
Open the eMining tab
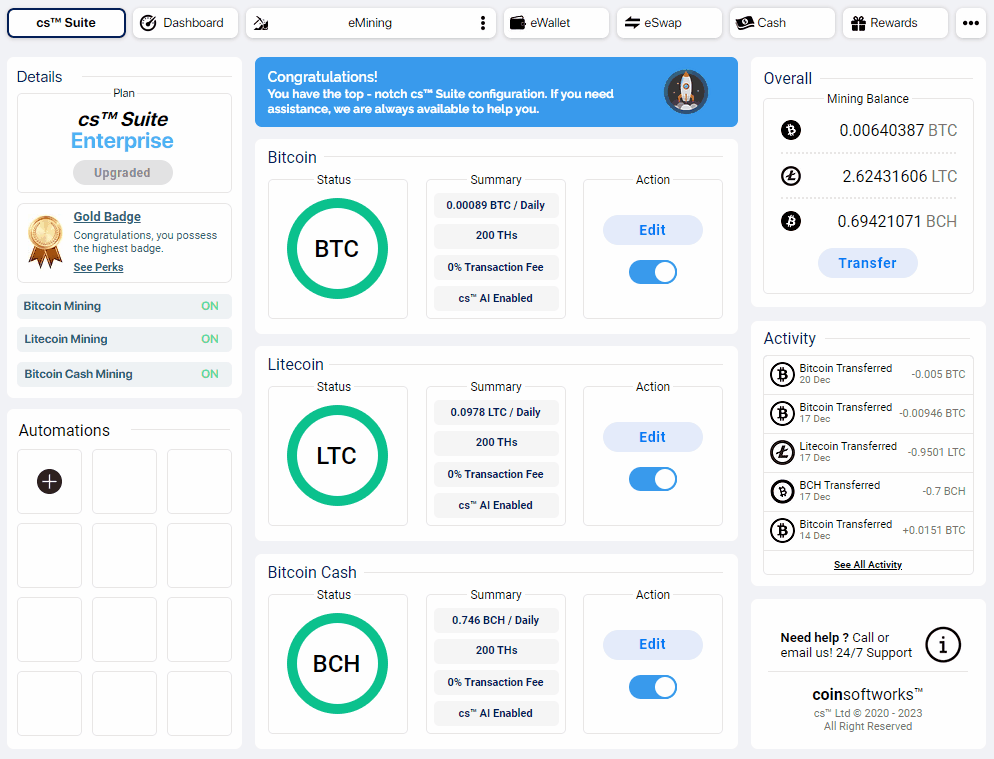click(x=370, y=23)
